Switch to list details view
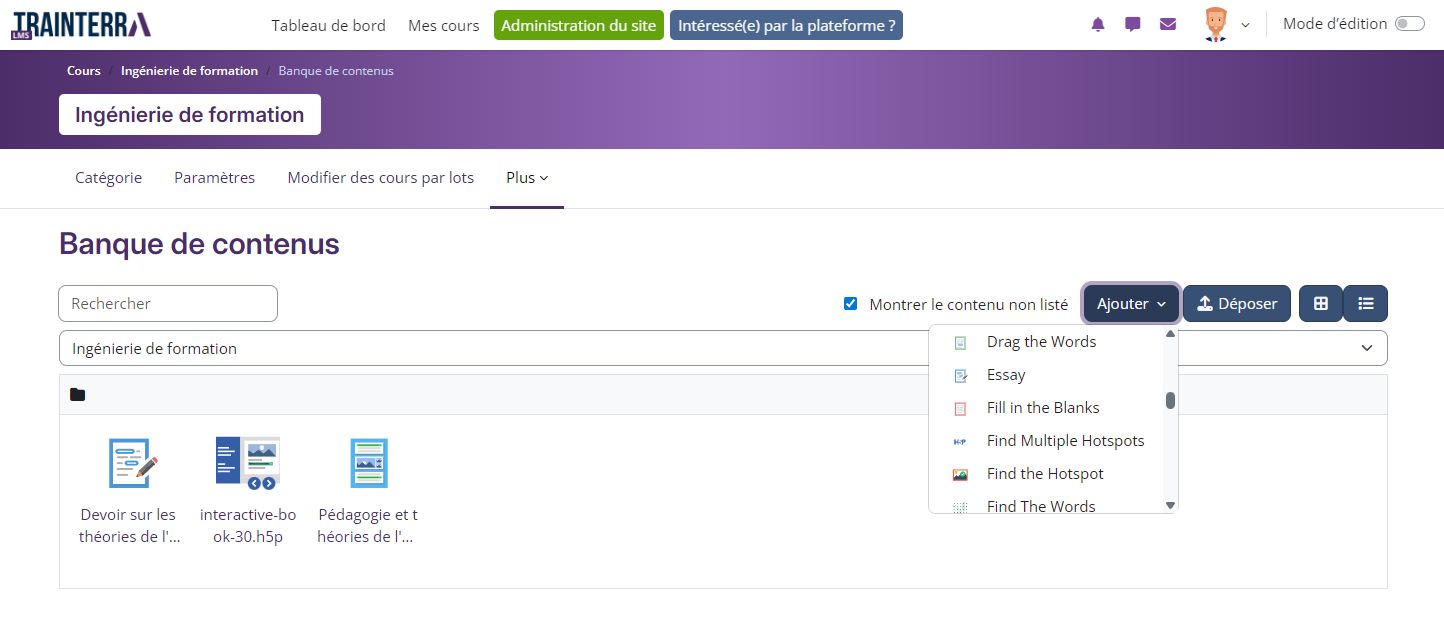Image resolution: width=1444 pixels, height=625 pixels. pyautogui.click(x=1365, y=304)
